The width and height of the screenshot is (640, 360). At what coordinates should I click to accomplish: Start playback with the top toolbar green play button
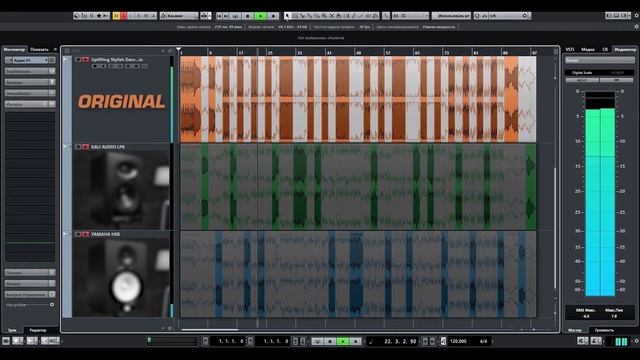pyautogui.click(x=260, y=16)
